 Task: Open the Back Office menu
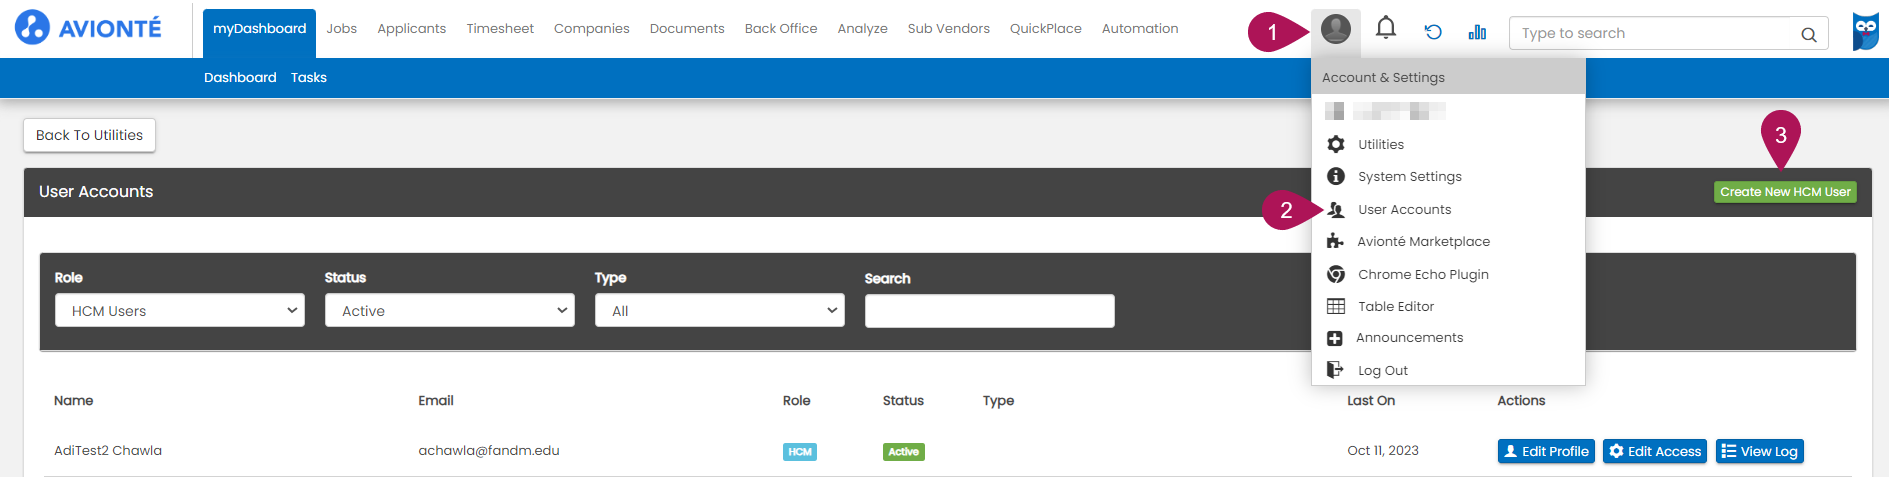pyautogui.click(x=781, y=29)
